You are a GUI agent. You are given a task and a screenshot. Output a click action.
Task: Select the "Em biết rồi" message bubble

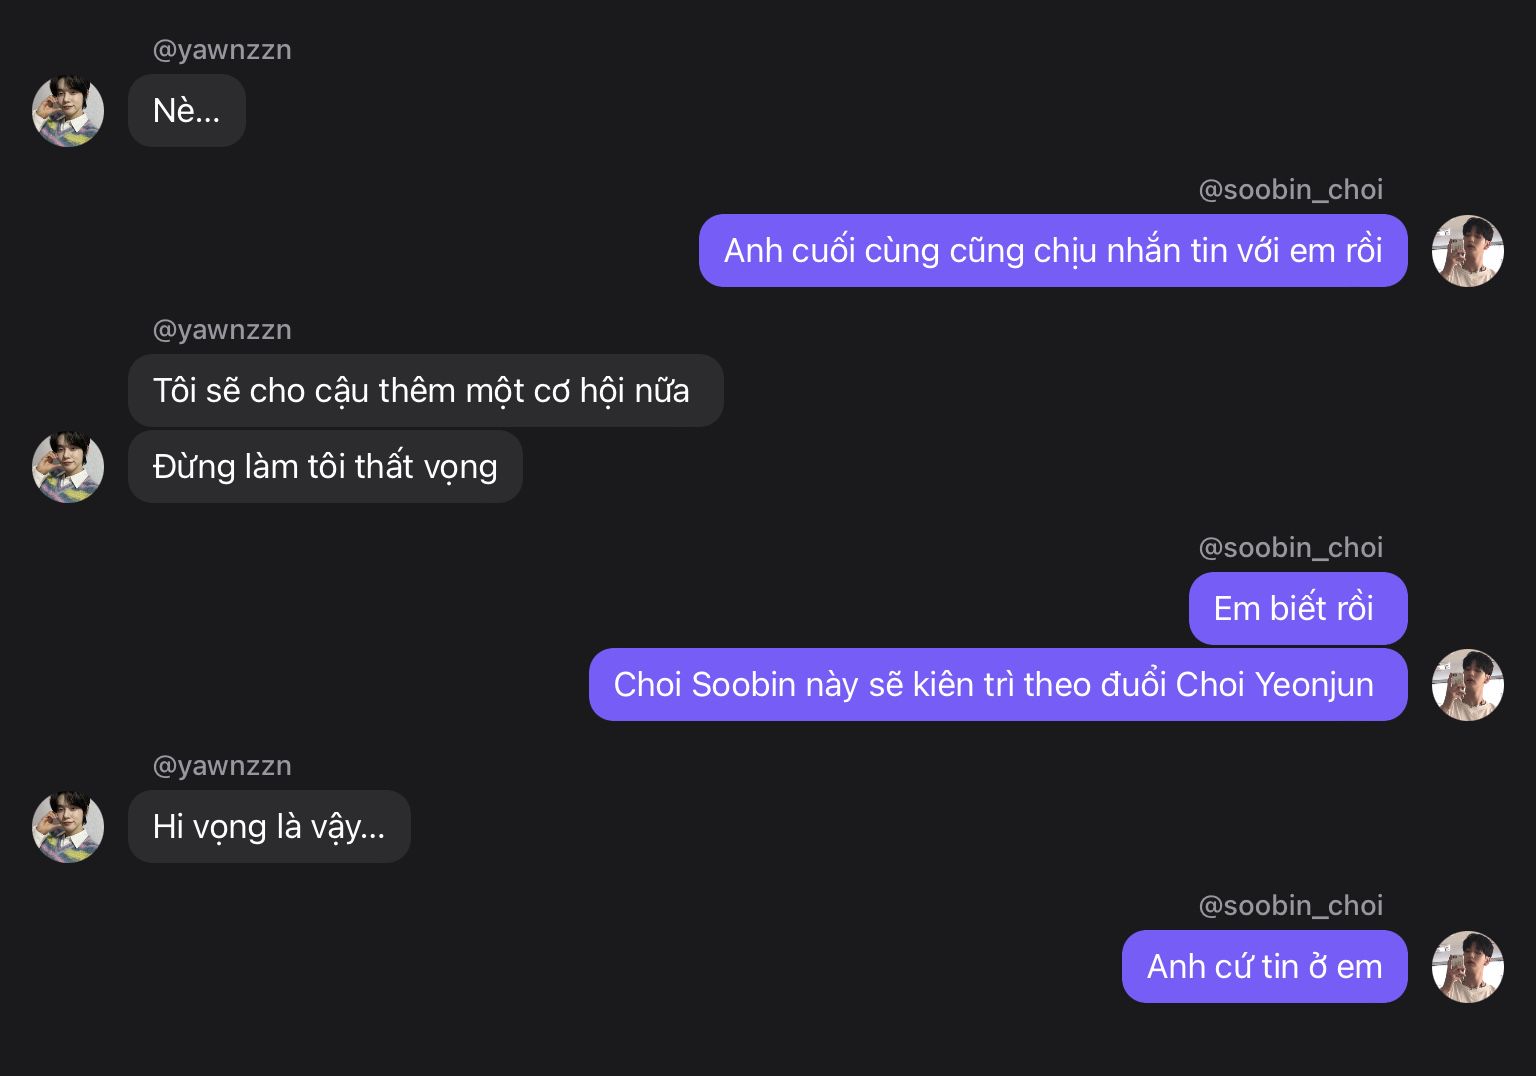(1297, 609)
